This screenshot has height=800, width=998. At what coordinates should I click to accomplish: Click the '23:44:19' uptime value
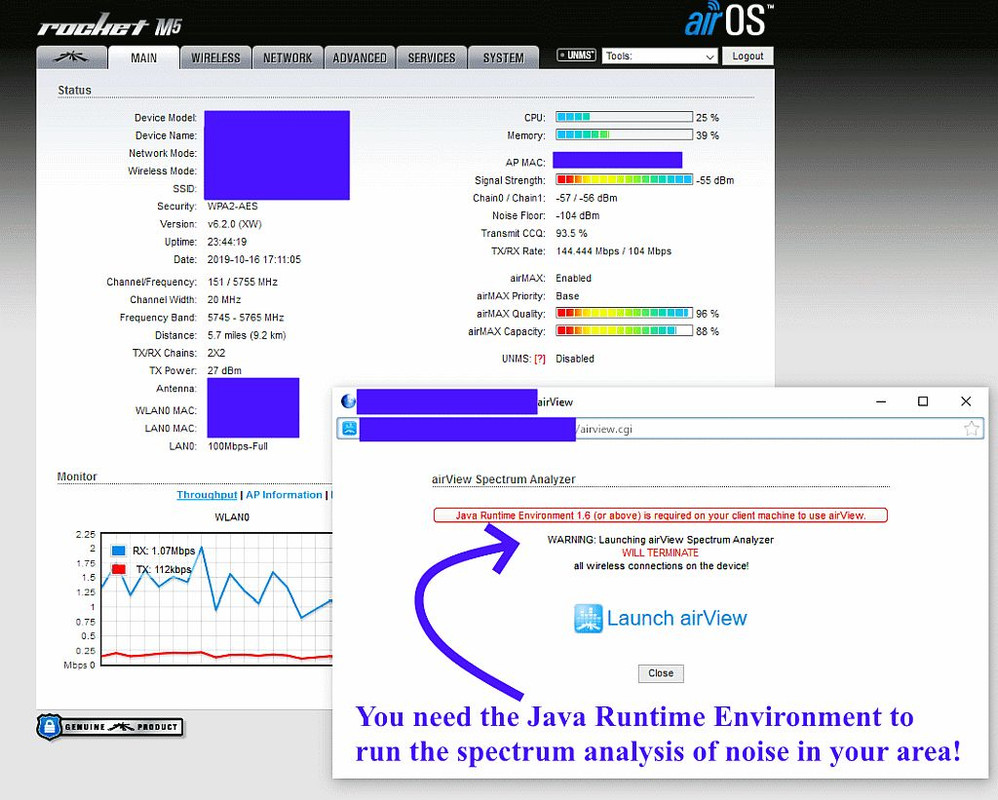click(x=227, y=242)
